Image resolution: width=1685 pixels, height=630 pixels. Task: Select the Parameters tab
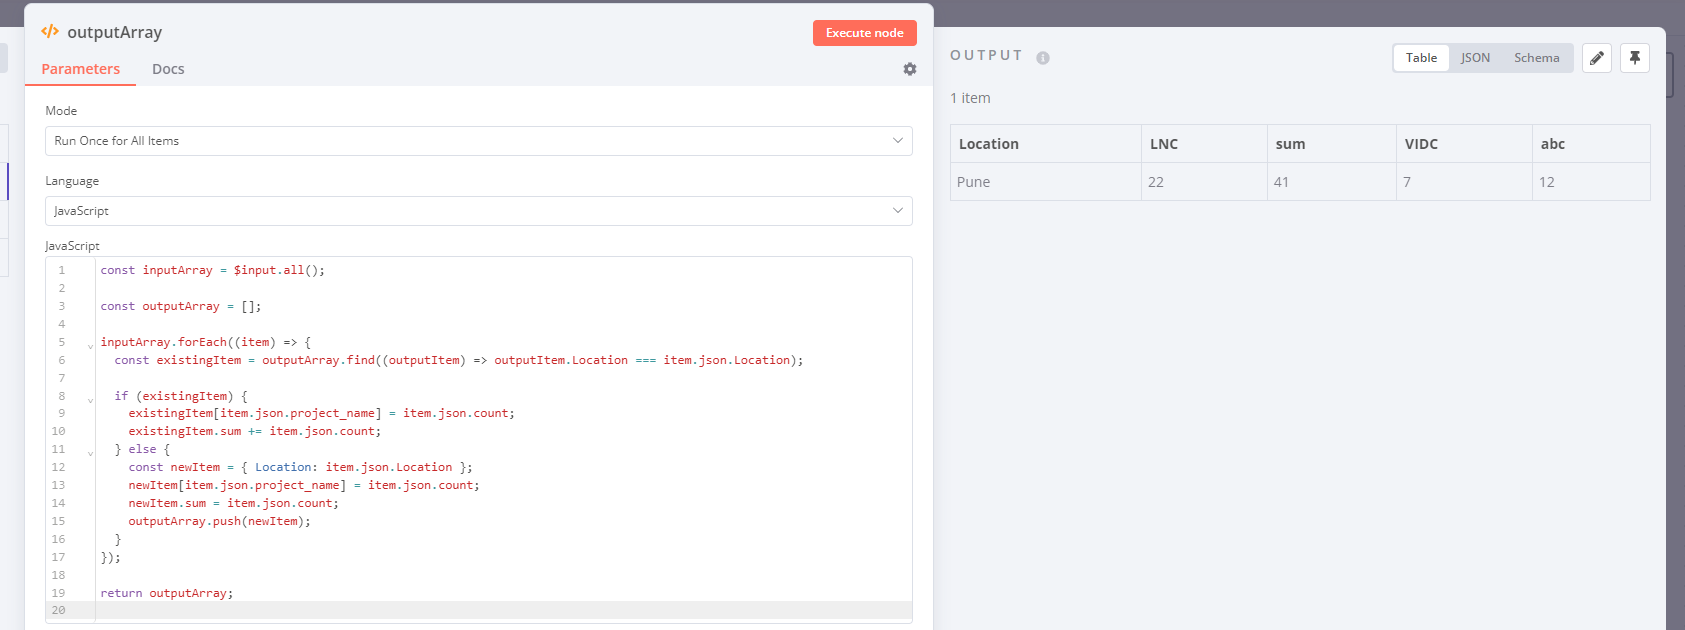coord(80,69)
